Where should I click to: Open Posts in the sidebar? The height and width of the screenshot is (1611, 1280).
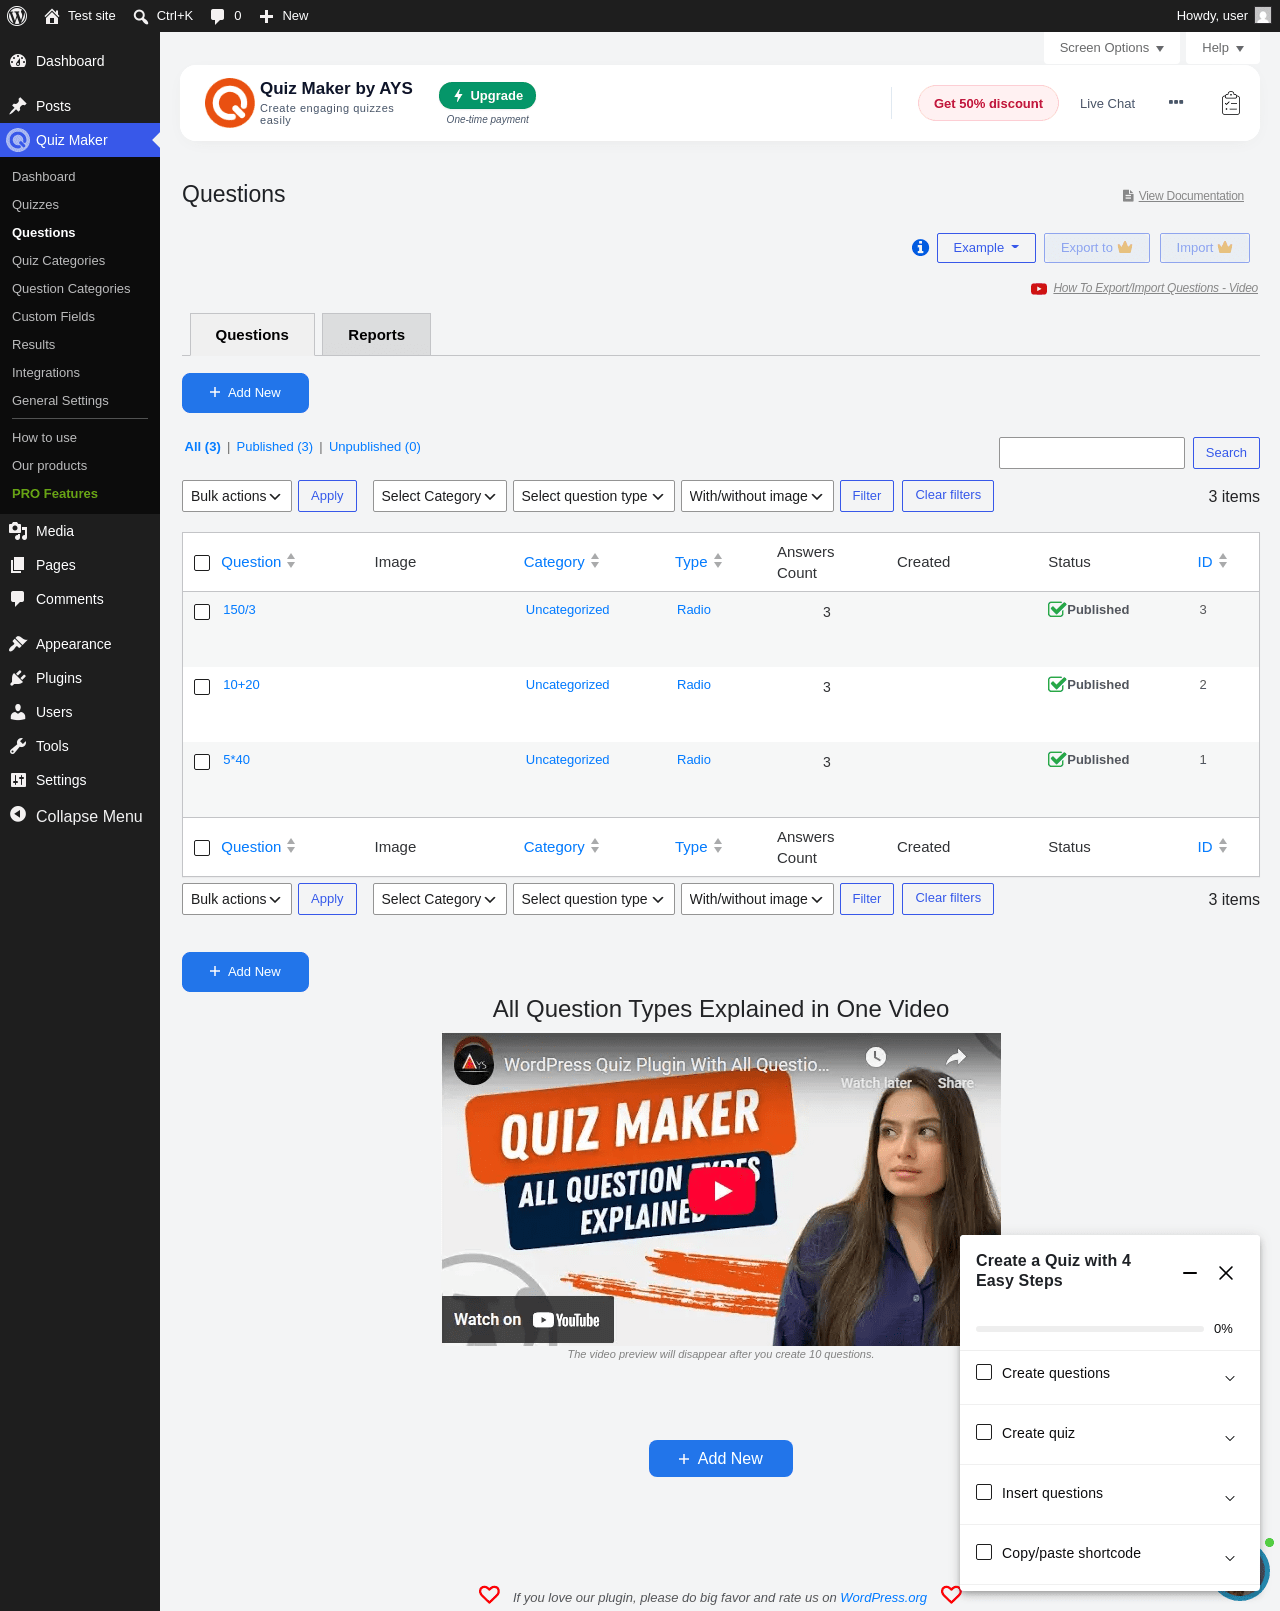[80, 106]
